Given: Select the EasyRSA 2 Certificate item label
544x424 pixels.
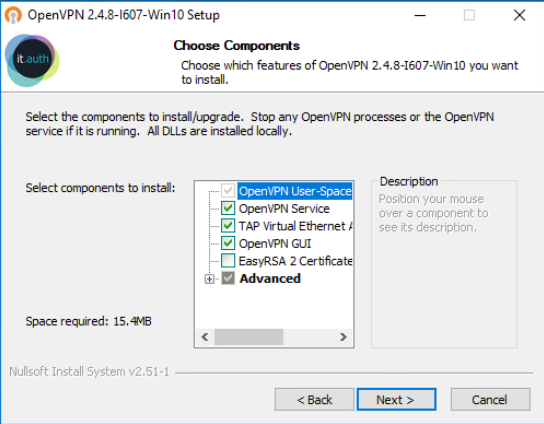Looking at the screenshot, I should pyautogui.click(x=296, y=261).
